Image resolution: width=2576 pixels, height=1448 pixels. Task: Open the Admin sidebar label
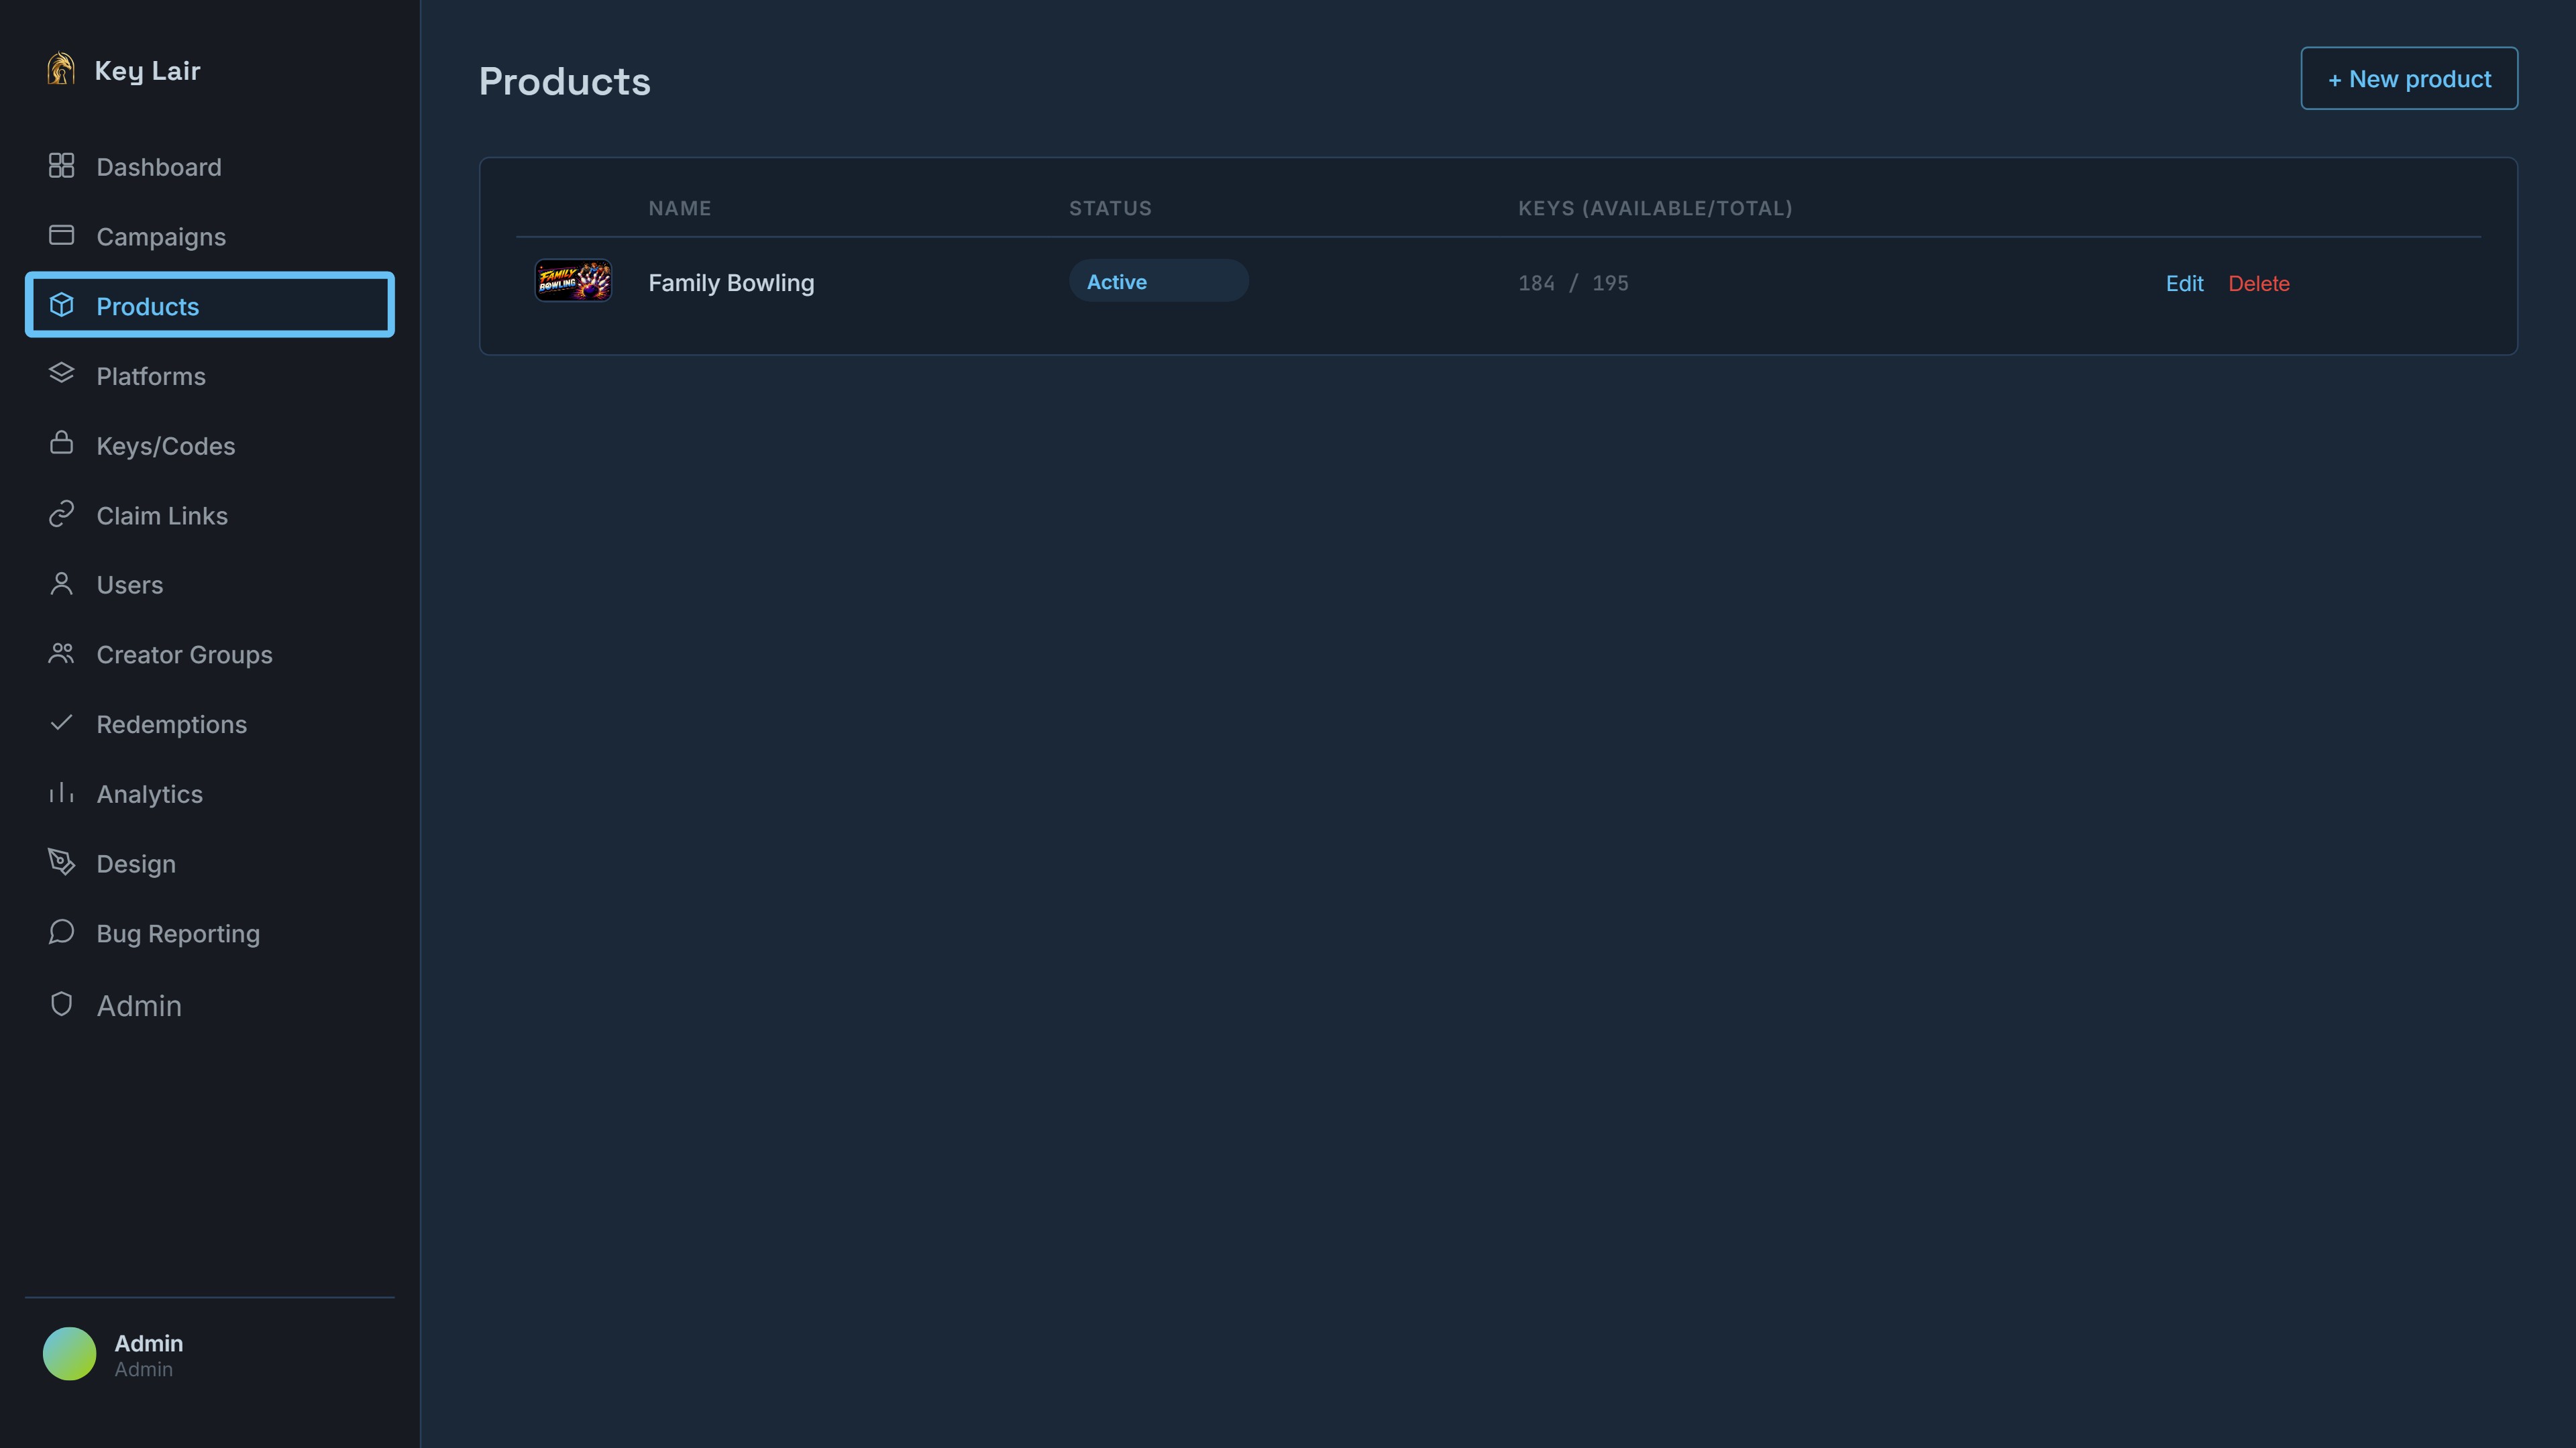tap(139, 1006)
